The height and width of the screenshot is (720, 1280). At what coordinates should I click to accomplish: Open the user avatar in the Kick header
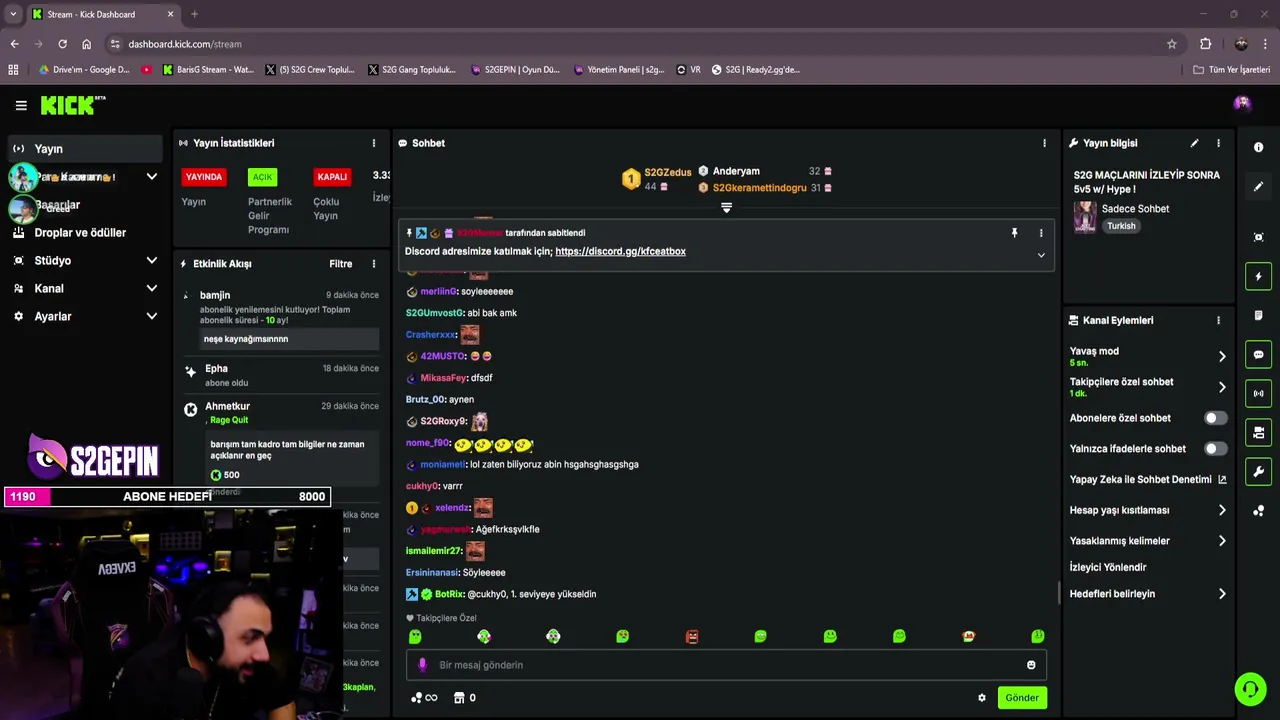(x=1242, y=103)
